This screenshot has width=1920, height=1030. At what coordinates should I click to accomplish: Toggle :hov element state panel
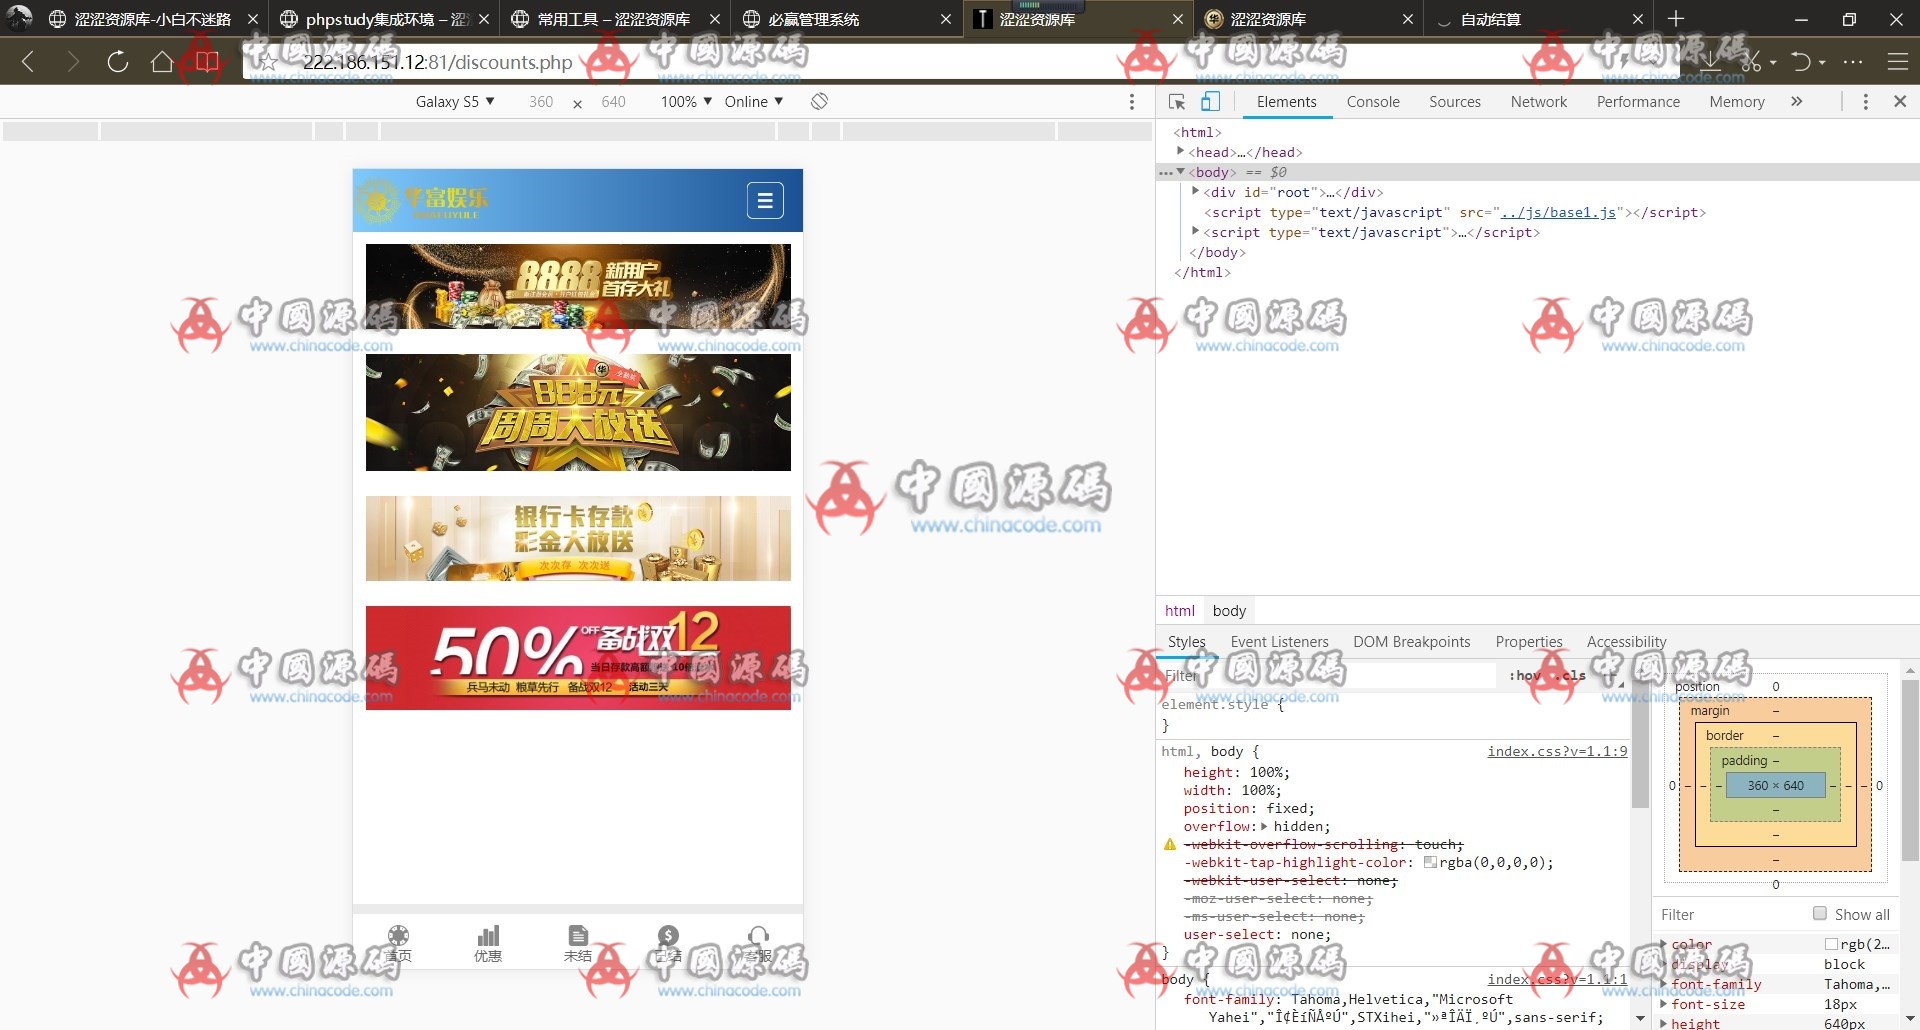pyautogui.click(x=1525, y=675)
